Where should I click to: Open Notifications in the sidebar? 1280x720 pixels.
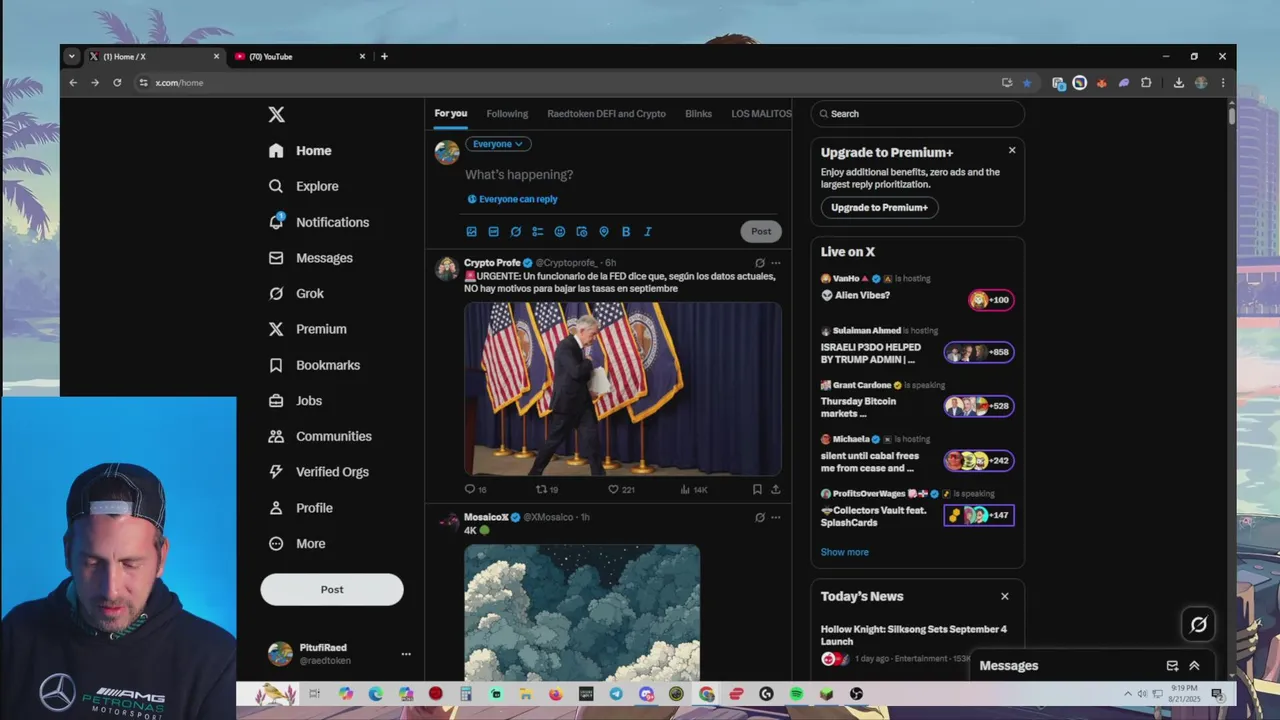[x=319, y=222]
